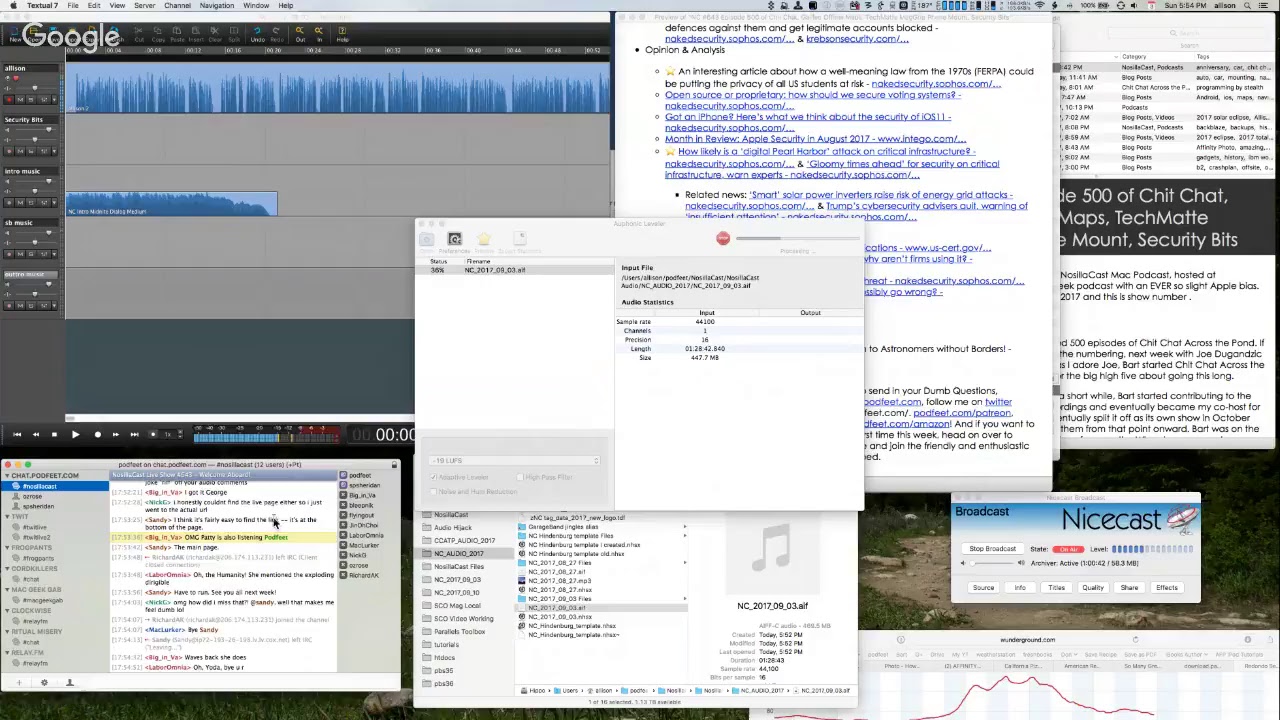
Task: Open the podfeet.com/patreon link
Action: [962, 413]
